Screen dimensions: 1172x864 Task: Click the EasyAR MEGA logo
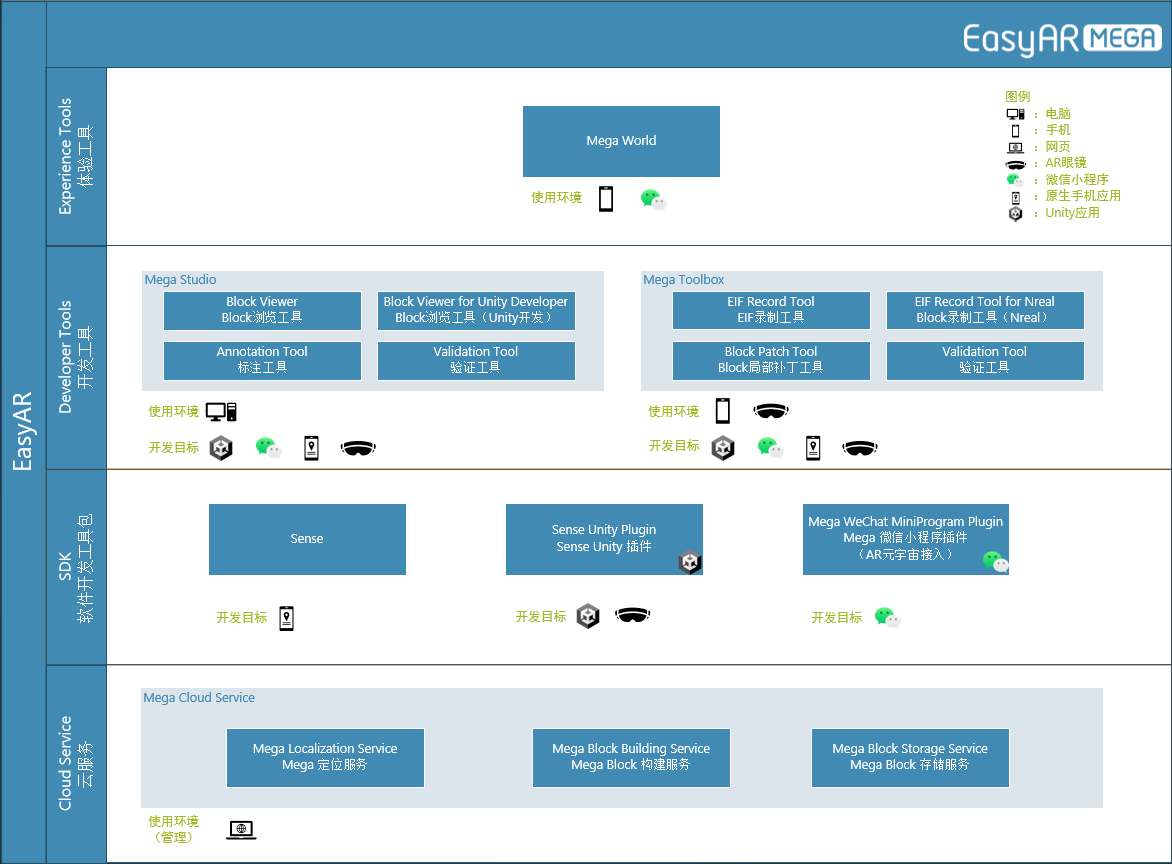(x=1062, y=39)
